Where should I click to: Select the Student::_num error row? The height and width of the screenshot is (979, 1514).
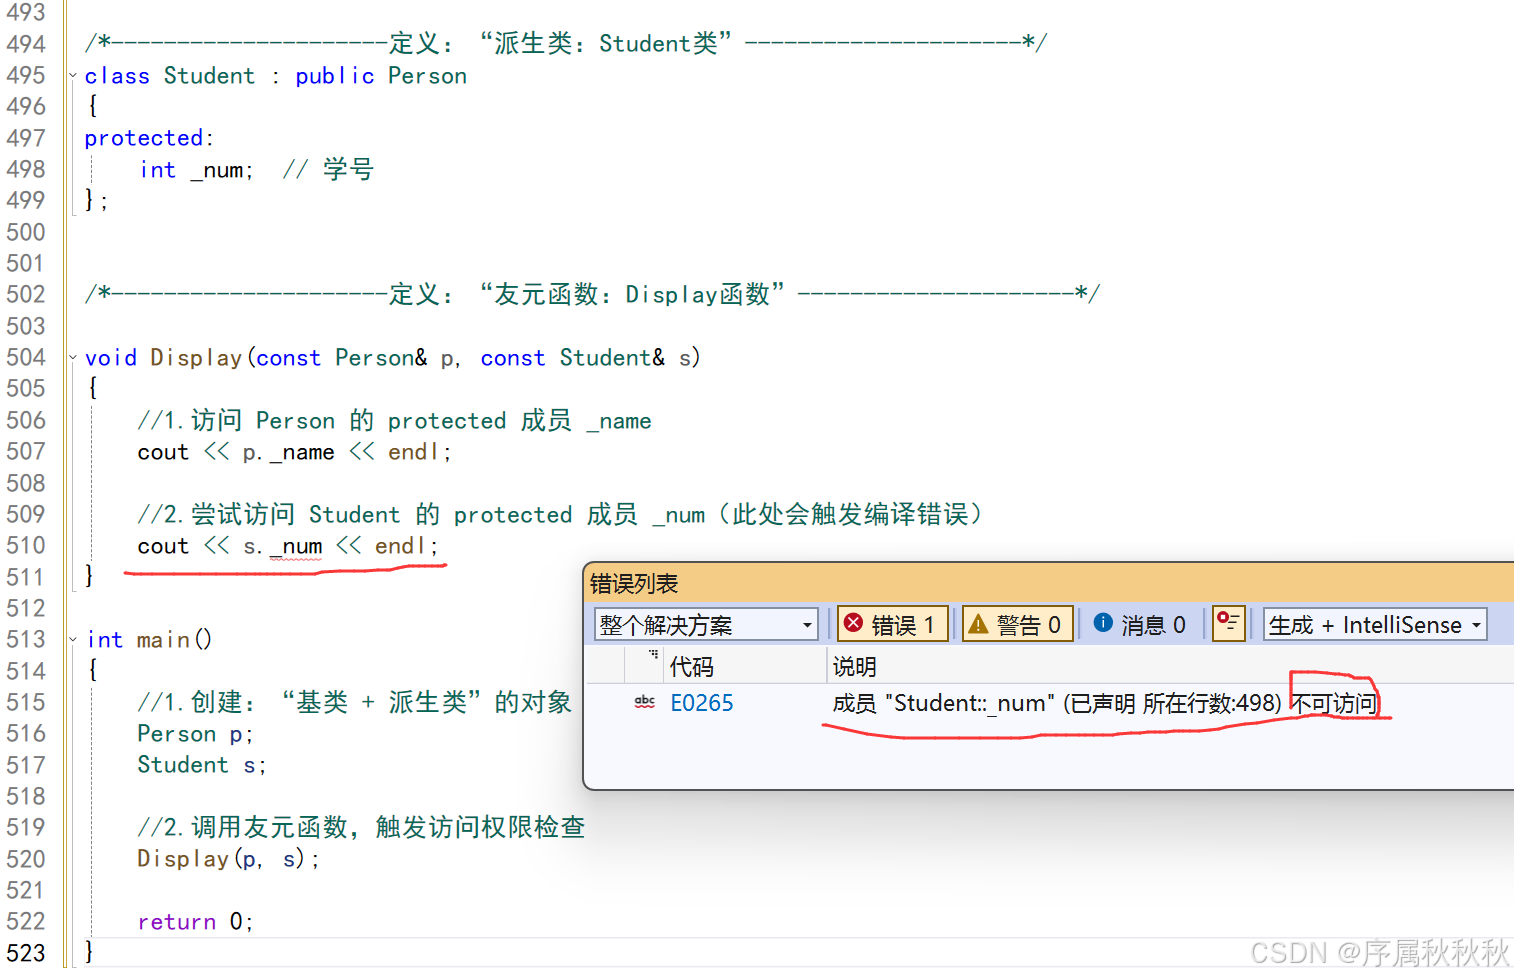coord(1000,702)
